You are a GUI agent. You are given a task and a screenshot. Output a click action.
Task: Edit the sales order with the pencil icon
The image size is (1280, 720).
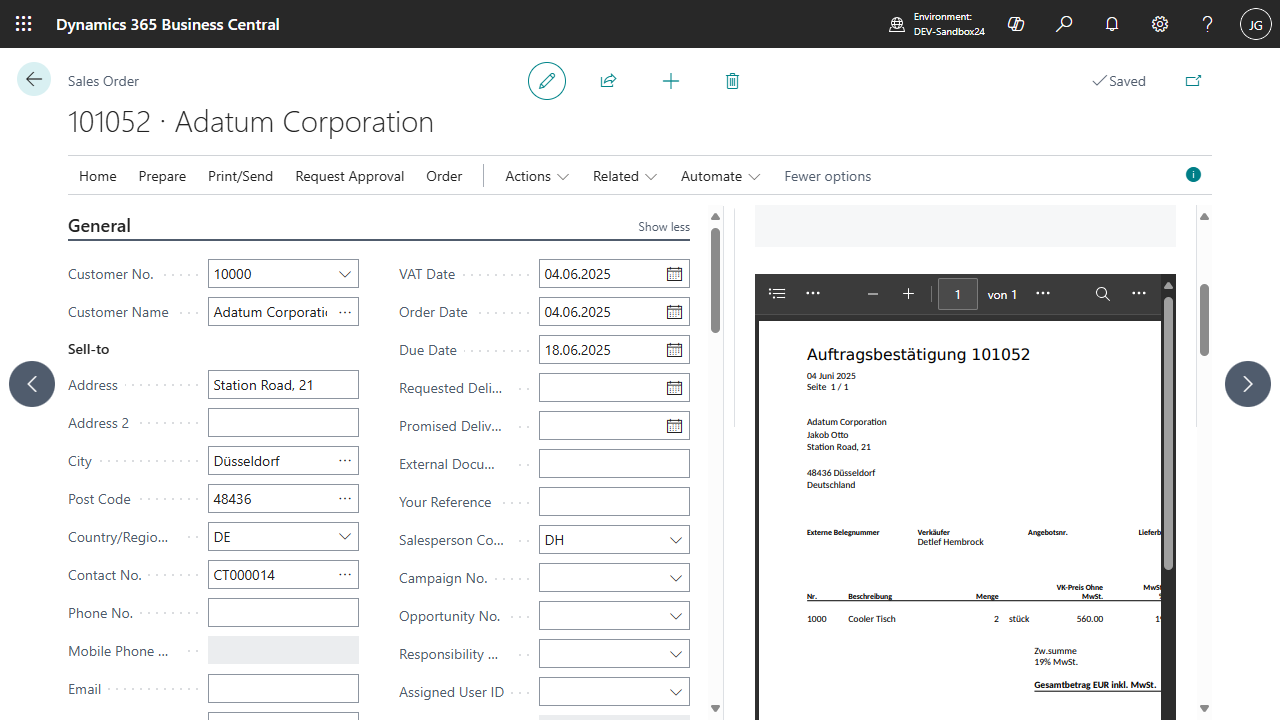coord(546,81)
